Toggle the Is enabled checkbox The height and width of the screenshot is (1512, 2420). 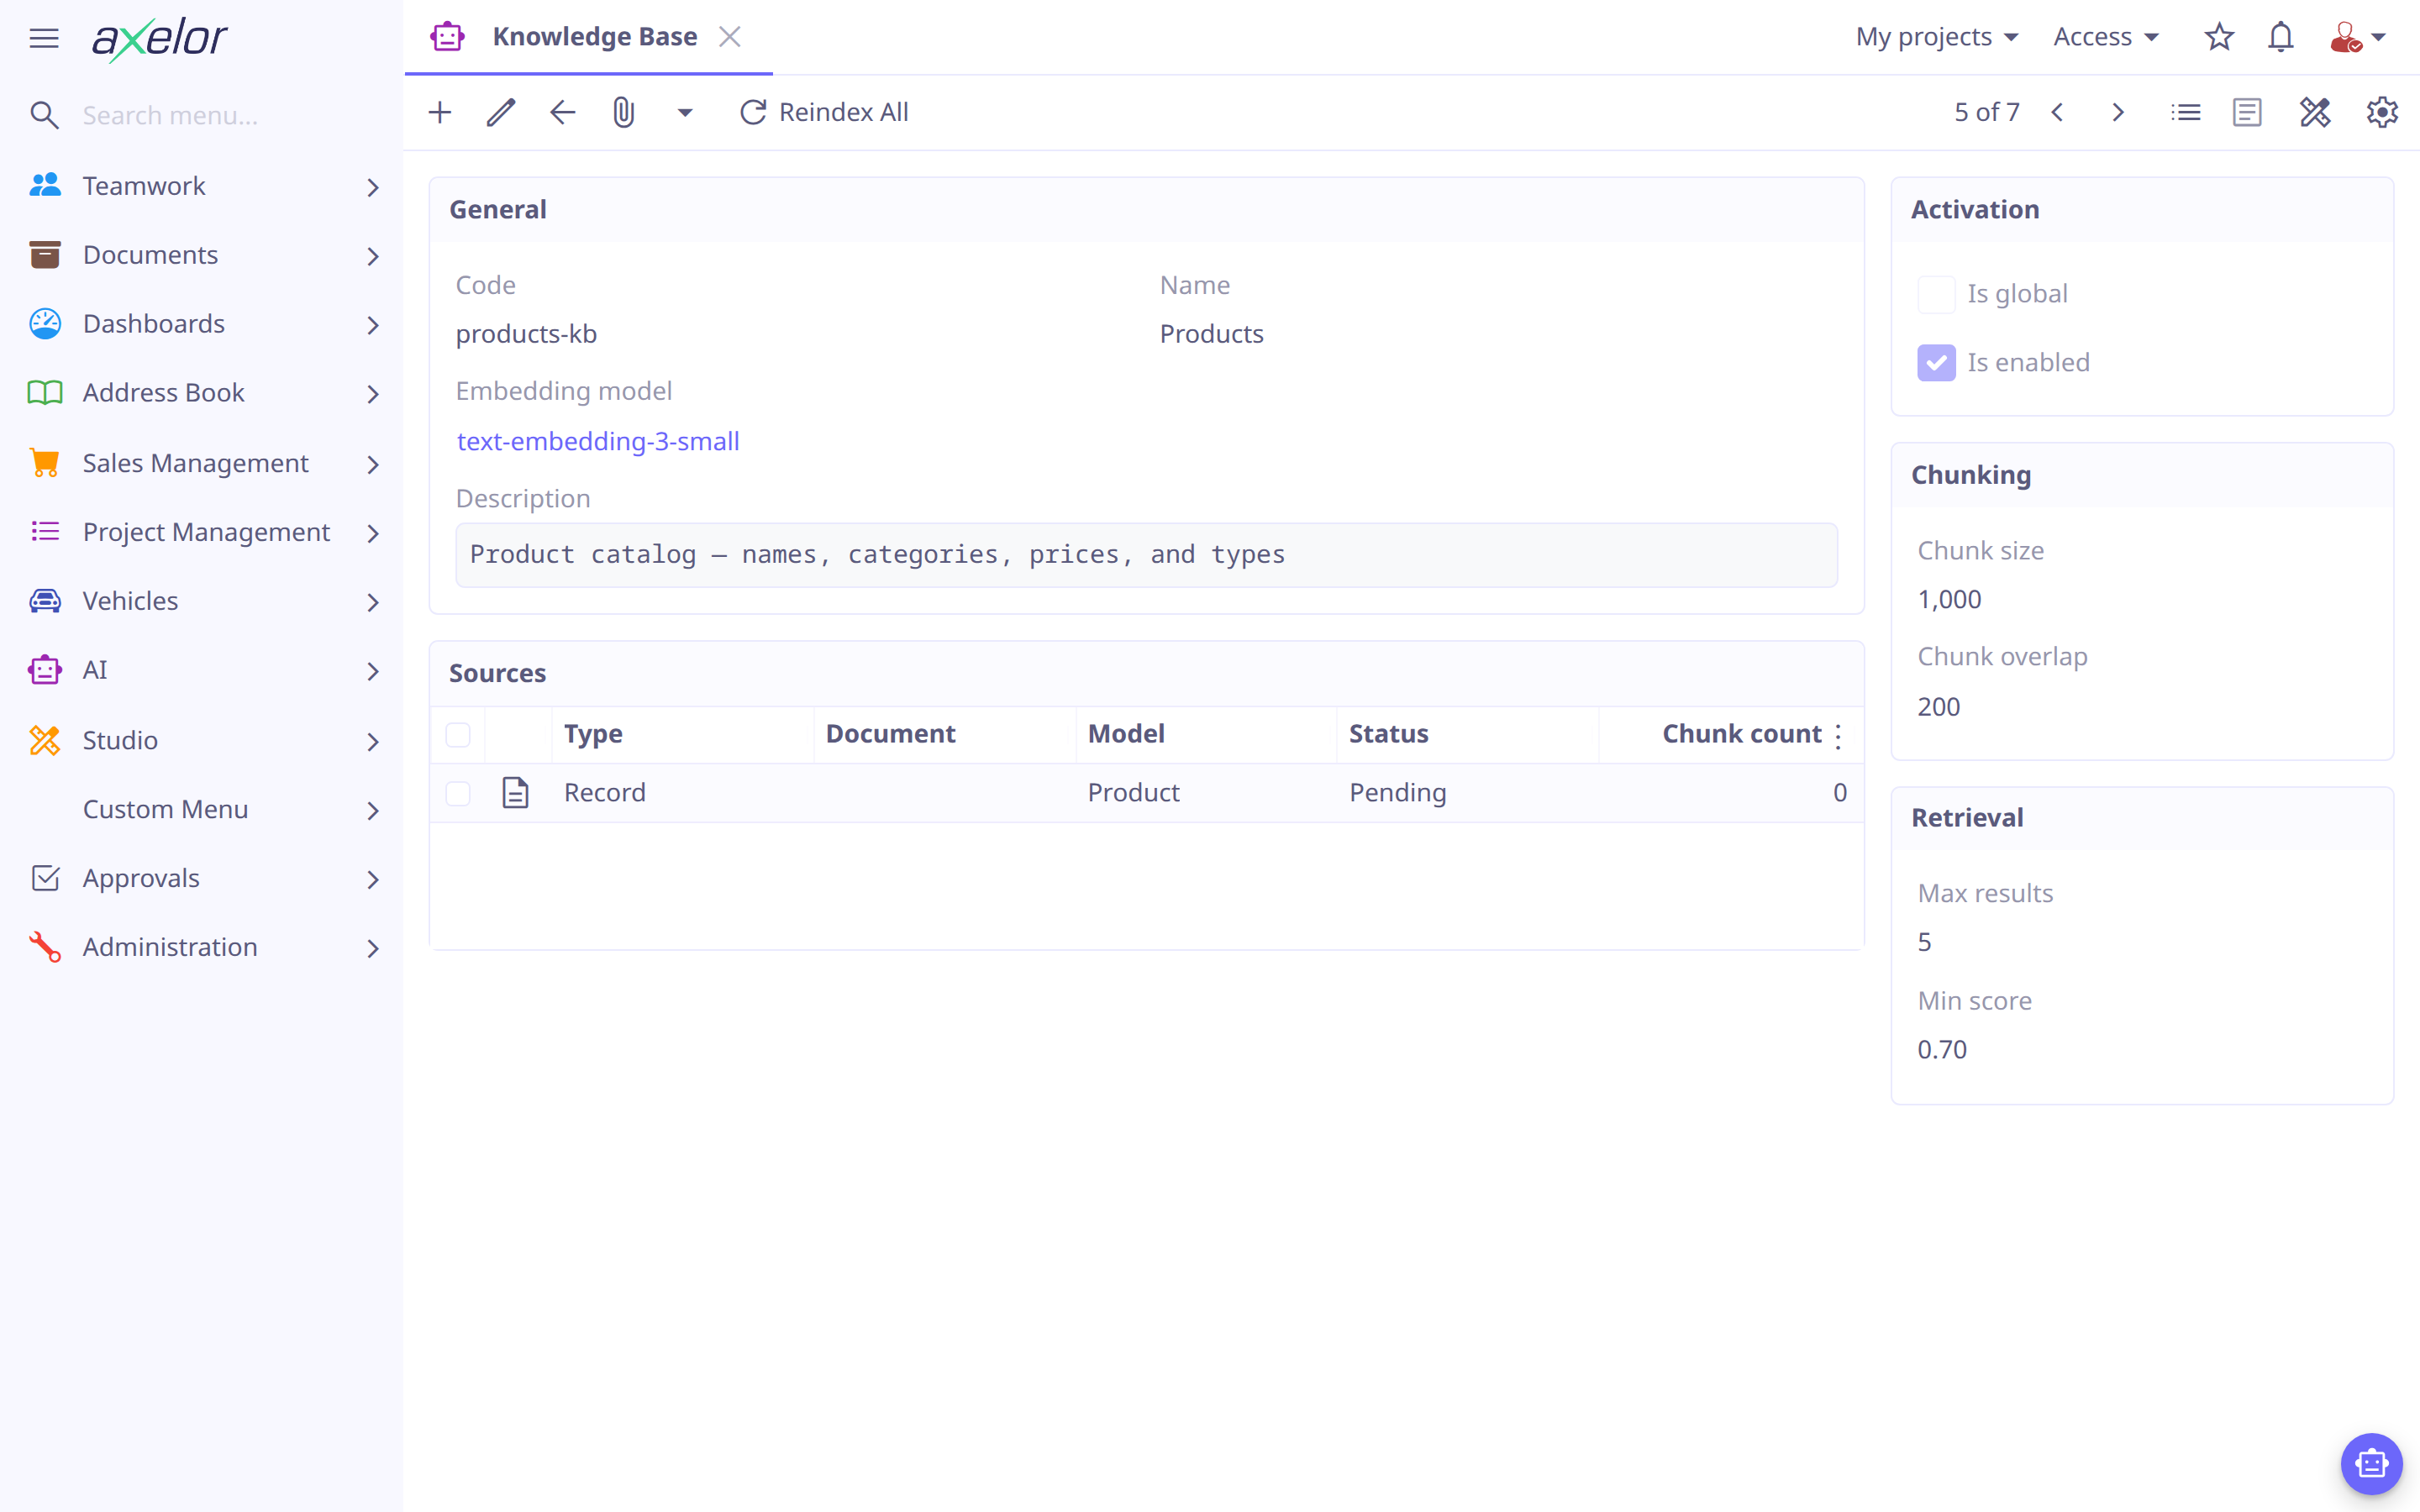[1936, 363]
